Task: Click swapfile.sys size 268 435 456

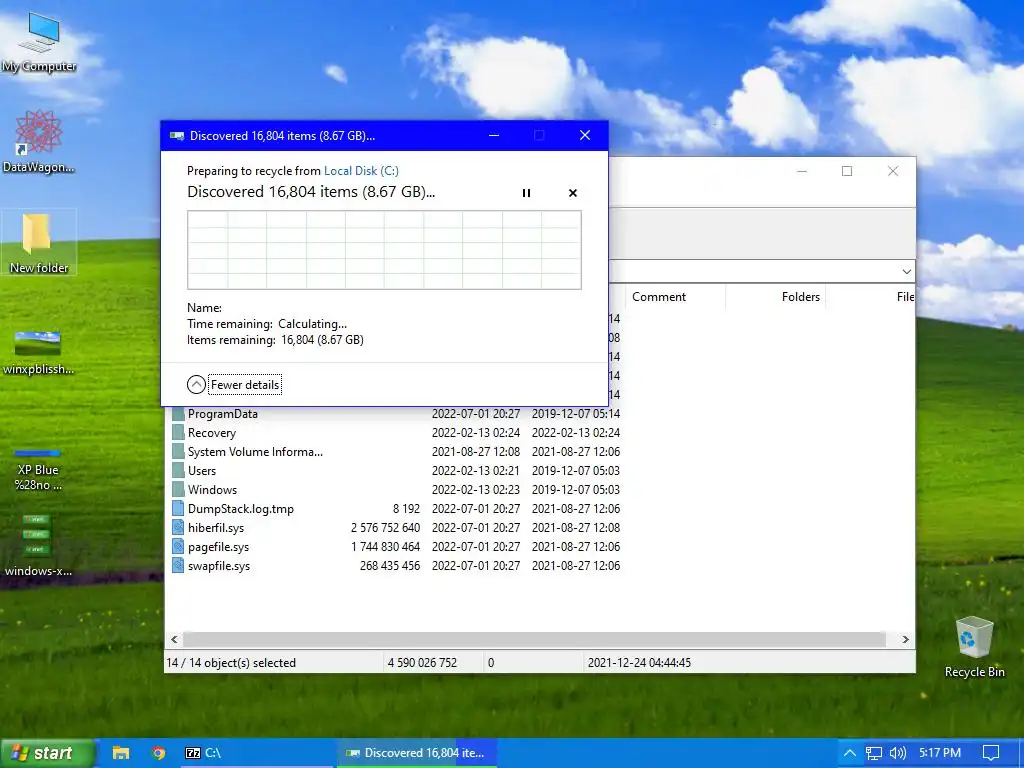Action: point(390,566)
